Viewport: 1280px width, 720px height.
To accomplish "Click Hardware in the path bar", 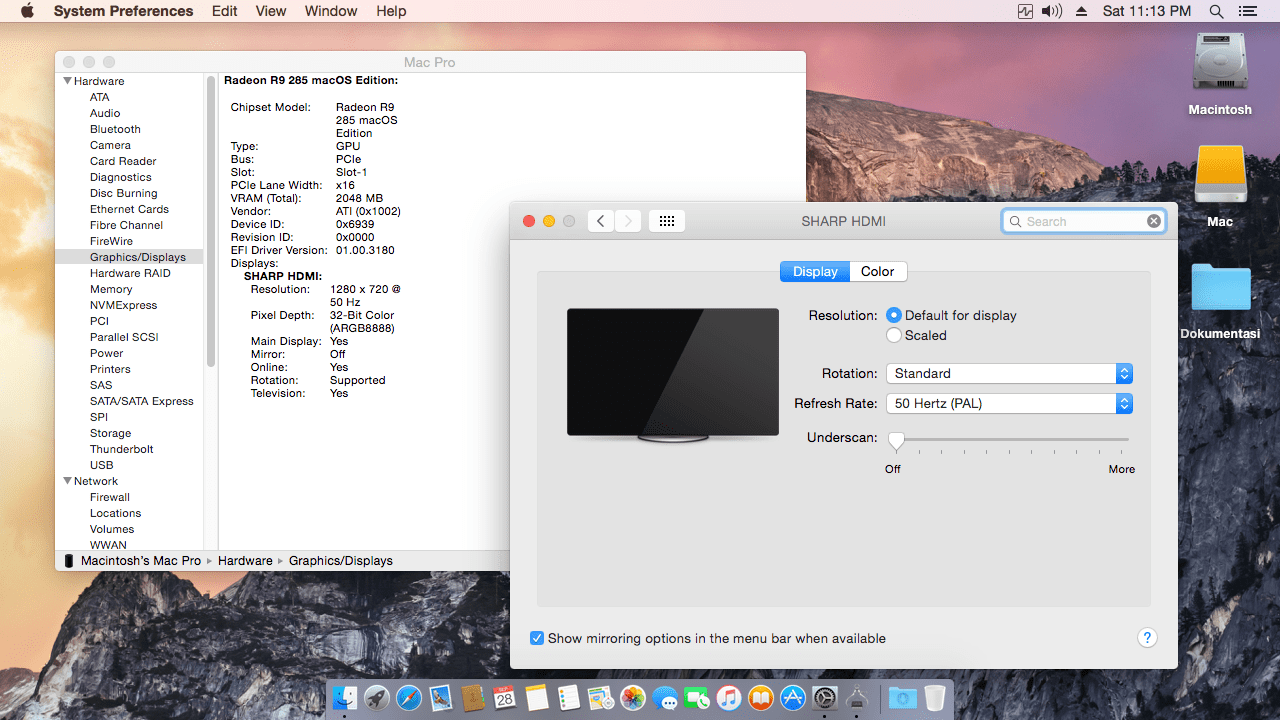I will (245, 561).
